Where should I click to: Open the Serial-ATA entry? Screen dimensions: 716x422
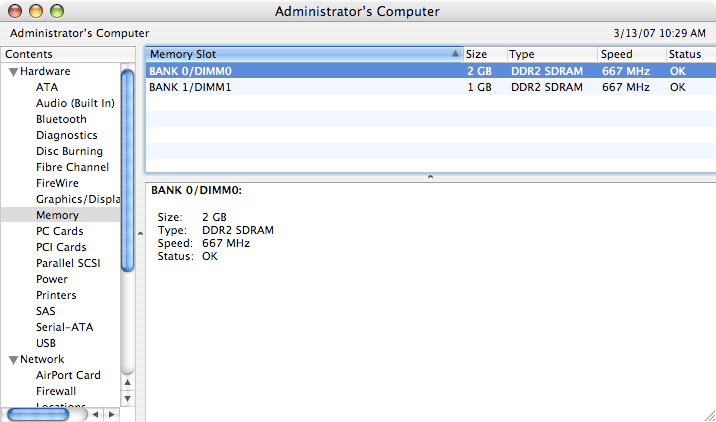click(x=65, y=327)
